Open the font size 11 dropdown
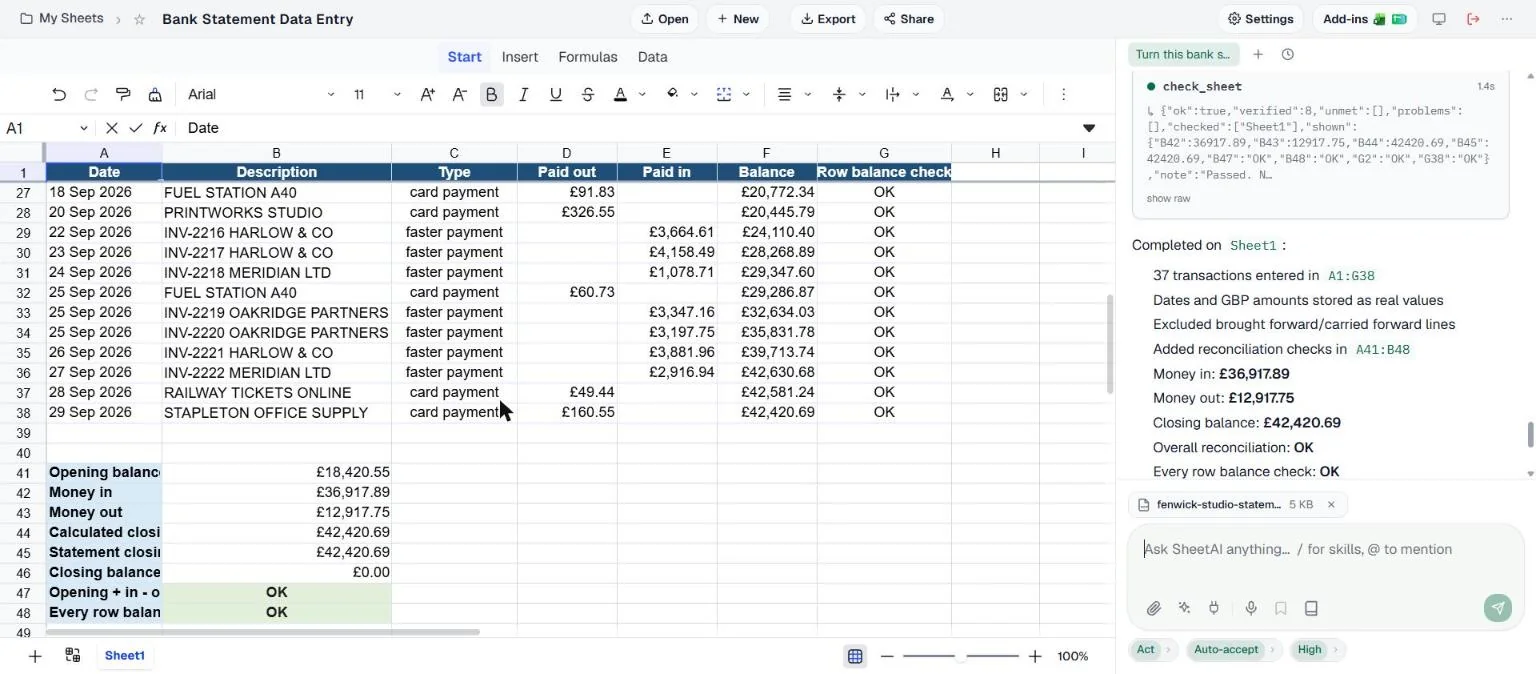The width and height of the screenshot is (1536, 674). (376, 94)
